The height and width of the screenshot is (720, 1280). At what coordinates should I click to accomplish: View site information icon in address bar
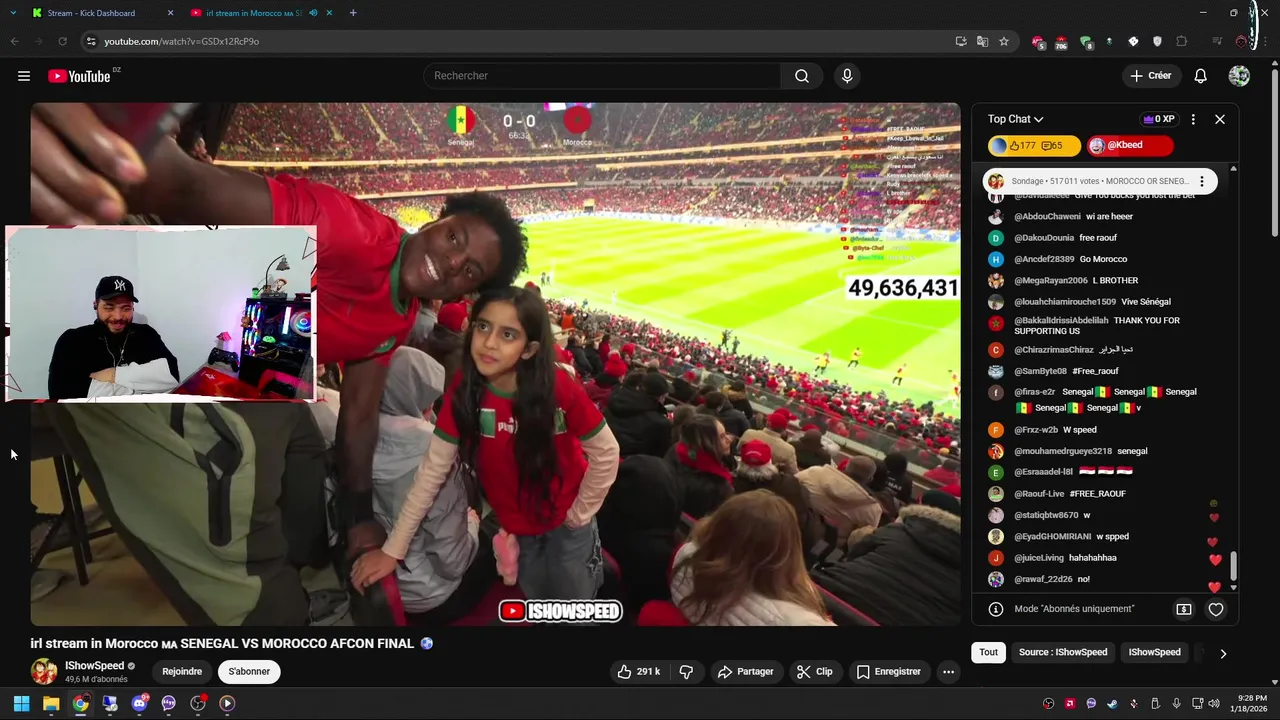pos(91,41)
